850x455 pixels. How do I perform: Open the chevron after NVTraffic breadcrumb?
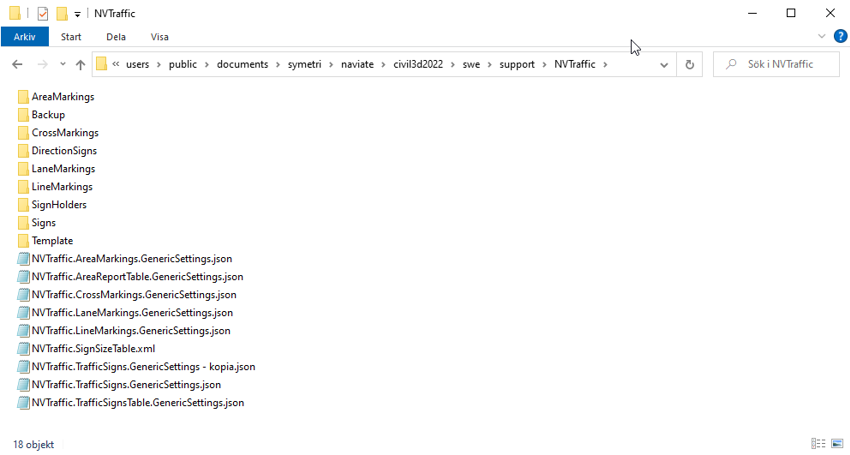(605, 65)
